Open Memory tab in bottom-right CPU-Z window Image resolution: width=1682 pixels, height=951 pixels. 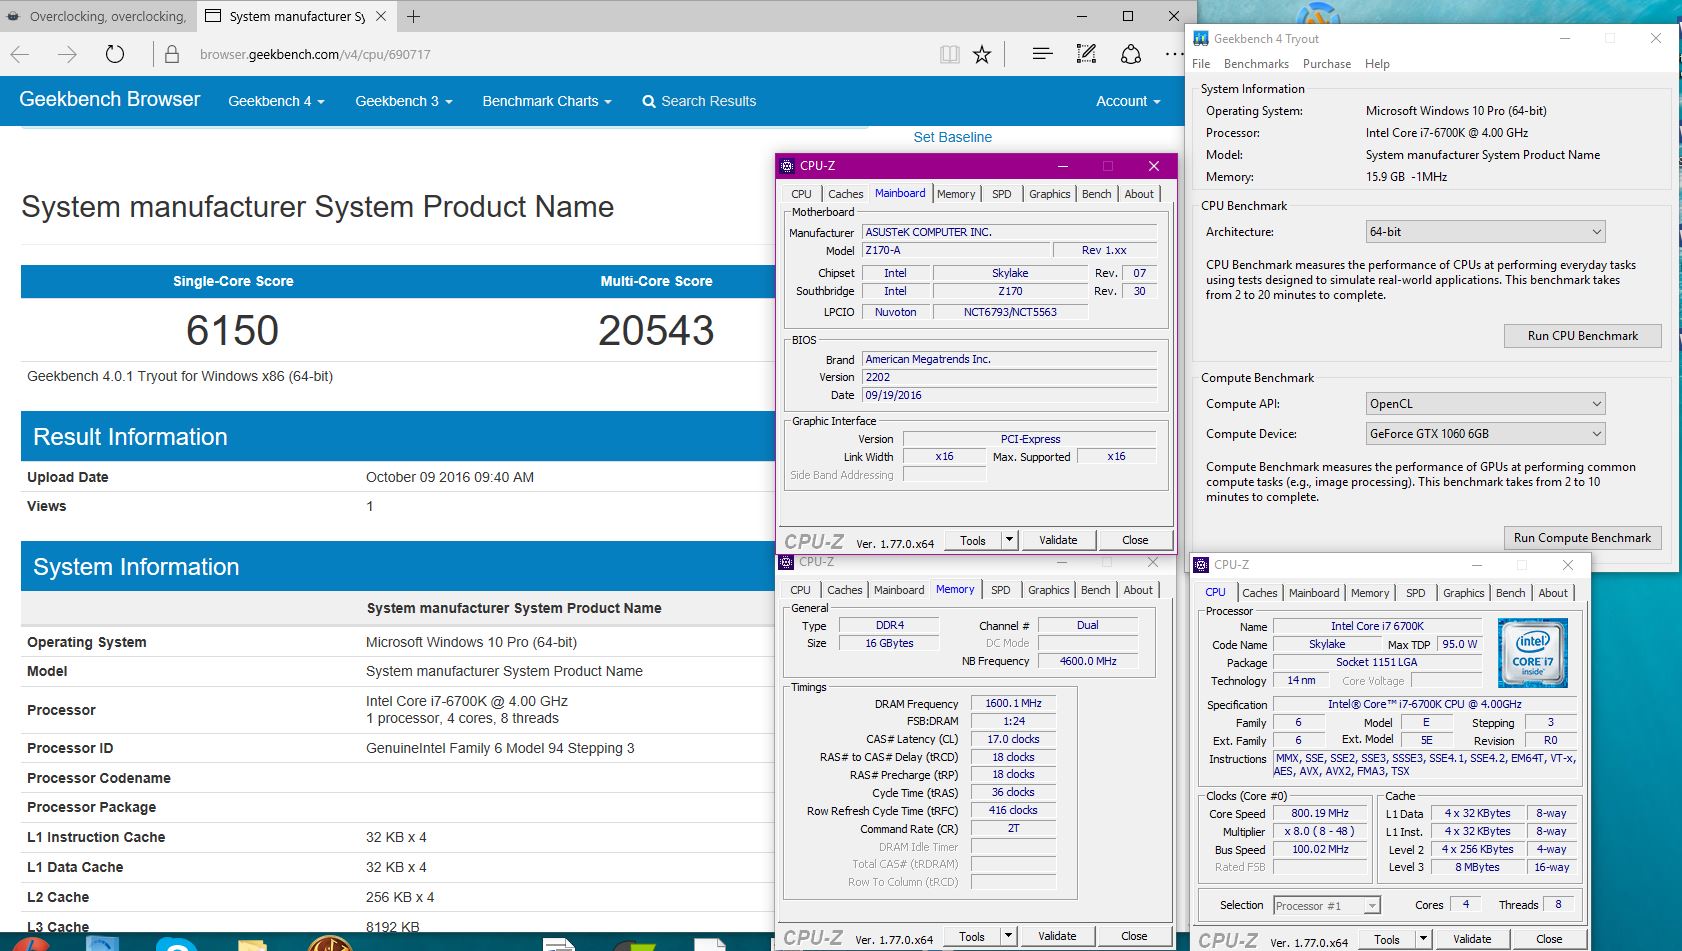tap(1369, 593)
